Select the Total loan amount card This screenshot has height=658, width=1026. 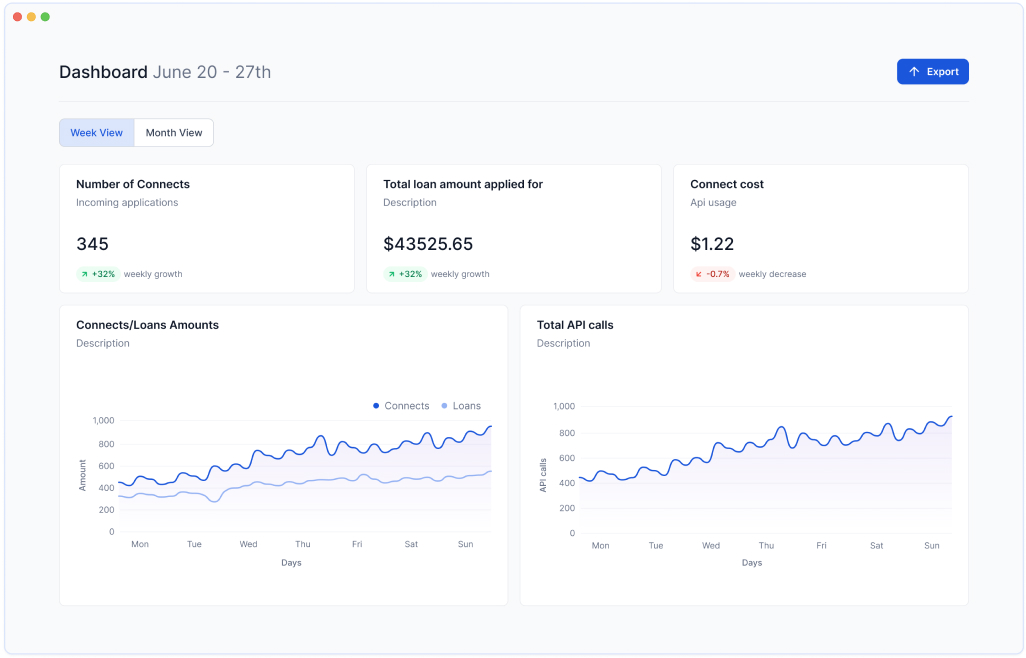click(513, 229)
